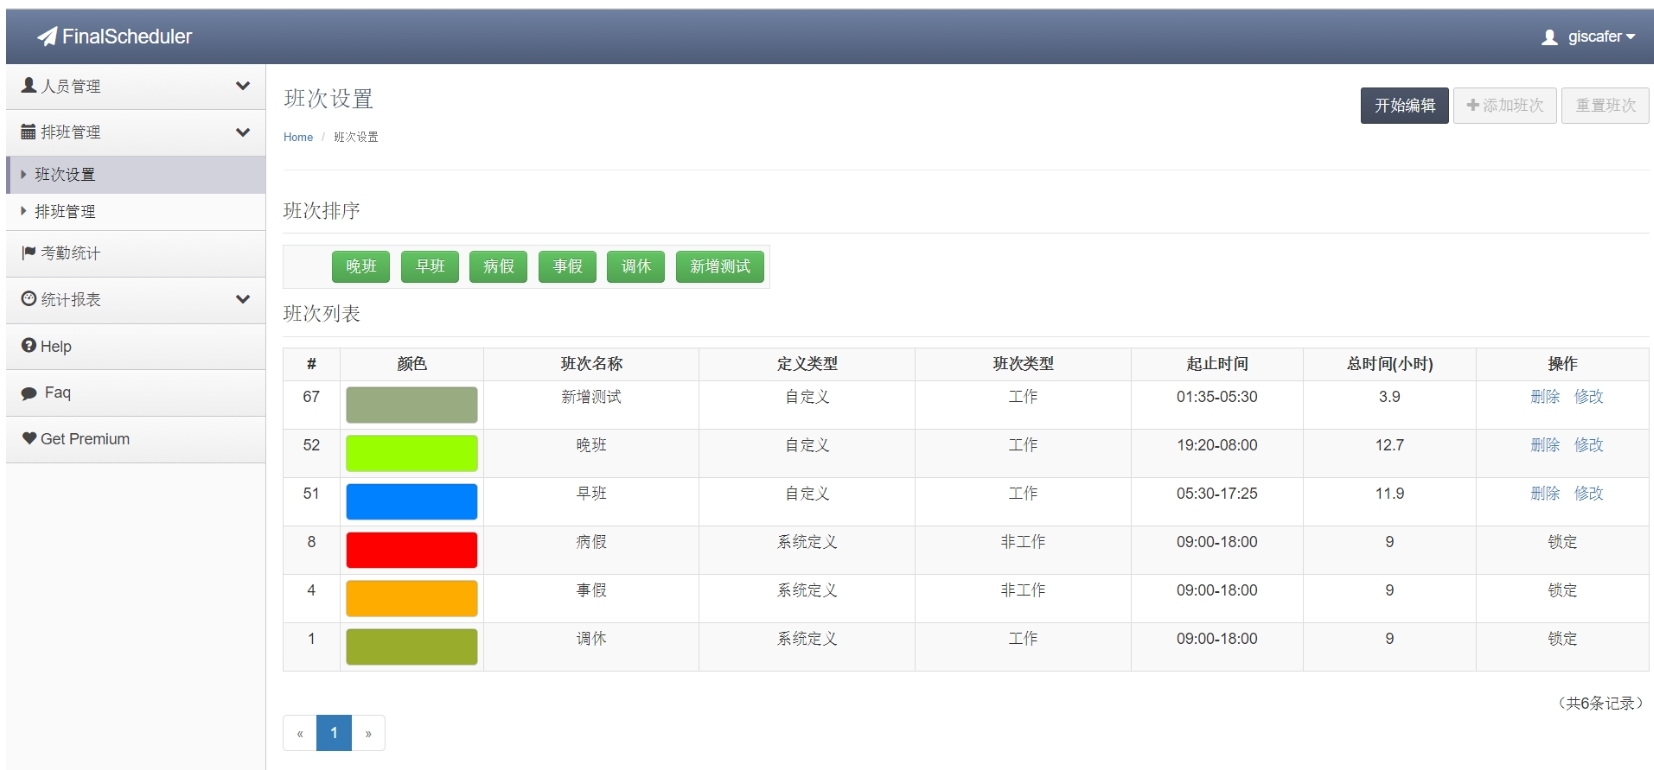Click the question mark icon beside Help
This screenshot has width=1654, height=770.
coord(29,345)
